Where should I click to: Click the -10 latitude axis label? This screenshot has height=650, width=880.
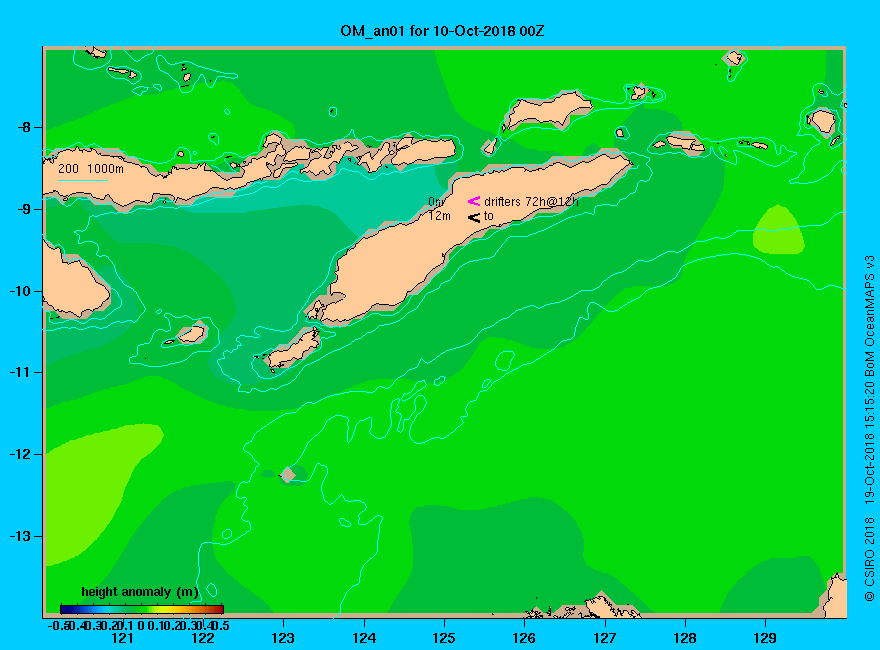point(21,291)
